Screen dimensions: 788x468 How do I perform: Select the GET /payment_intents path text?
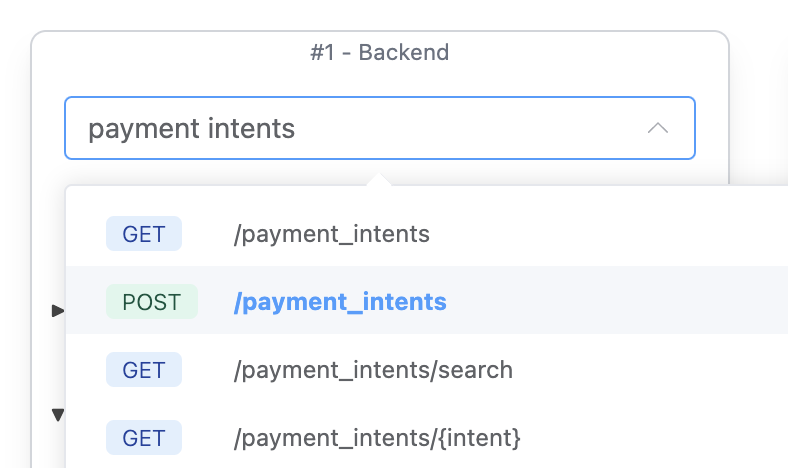click(x=331, y=234)
